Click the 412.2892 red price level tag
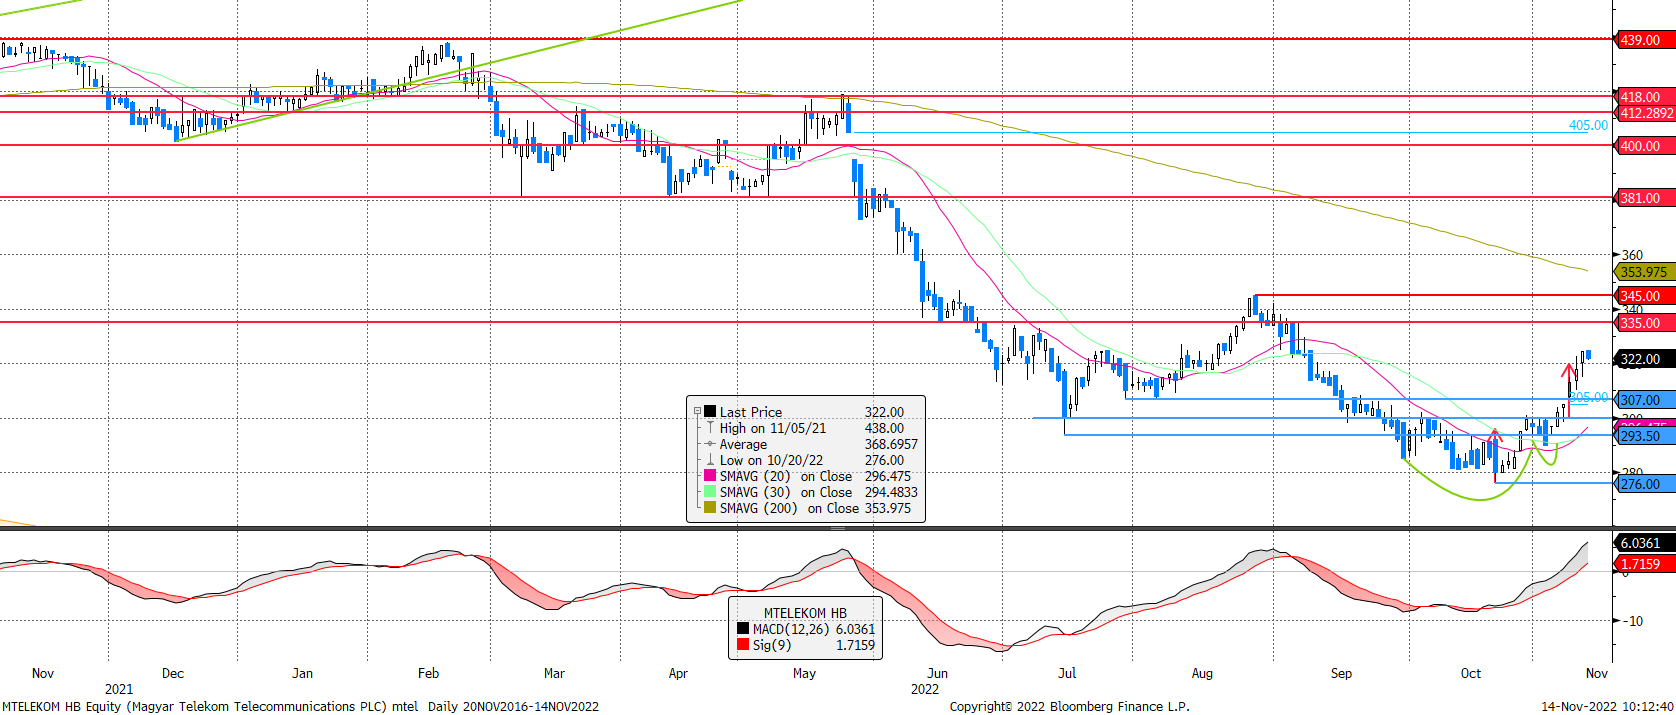Viewport: 1676px width, 715px height. tap(1645, 113)
